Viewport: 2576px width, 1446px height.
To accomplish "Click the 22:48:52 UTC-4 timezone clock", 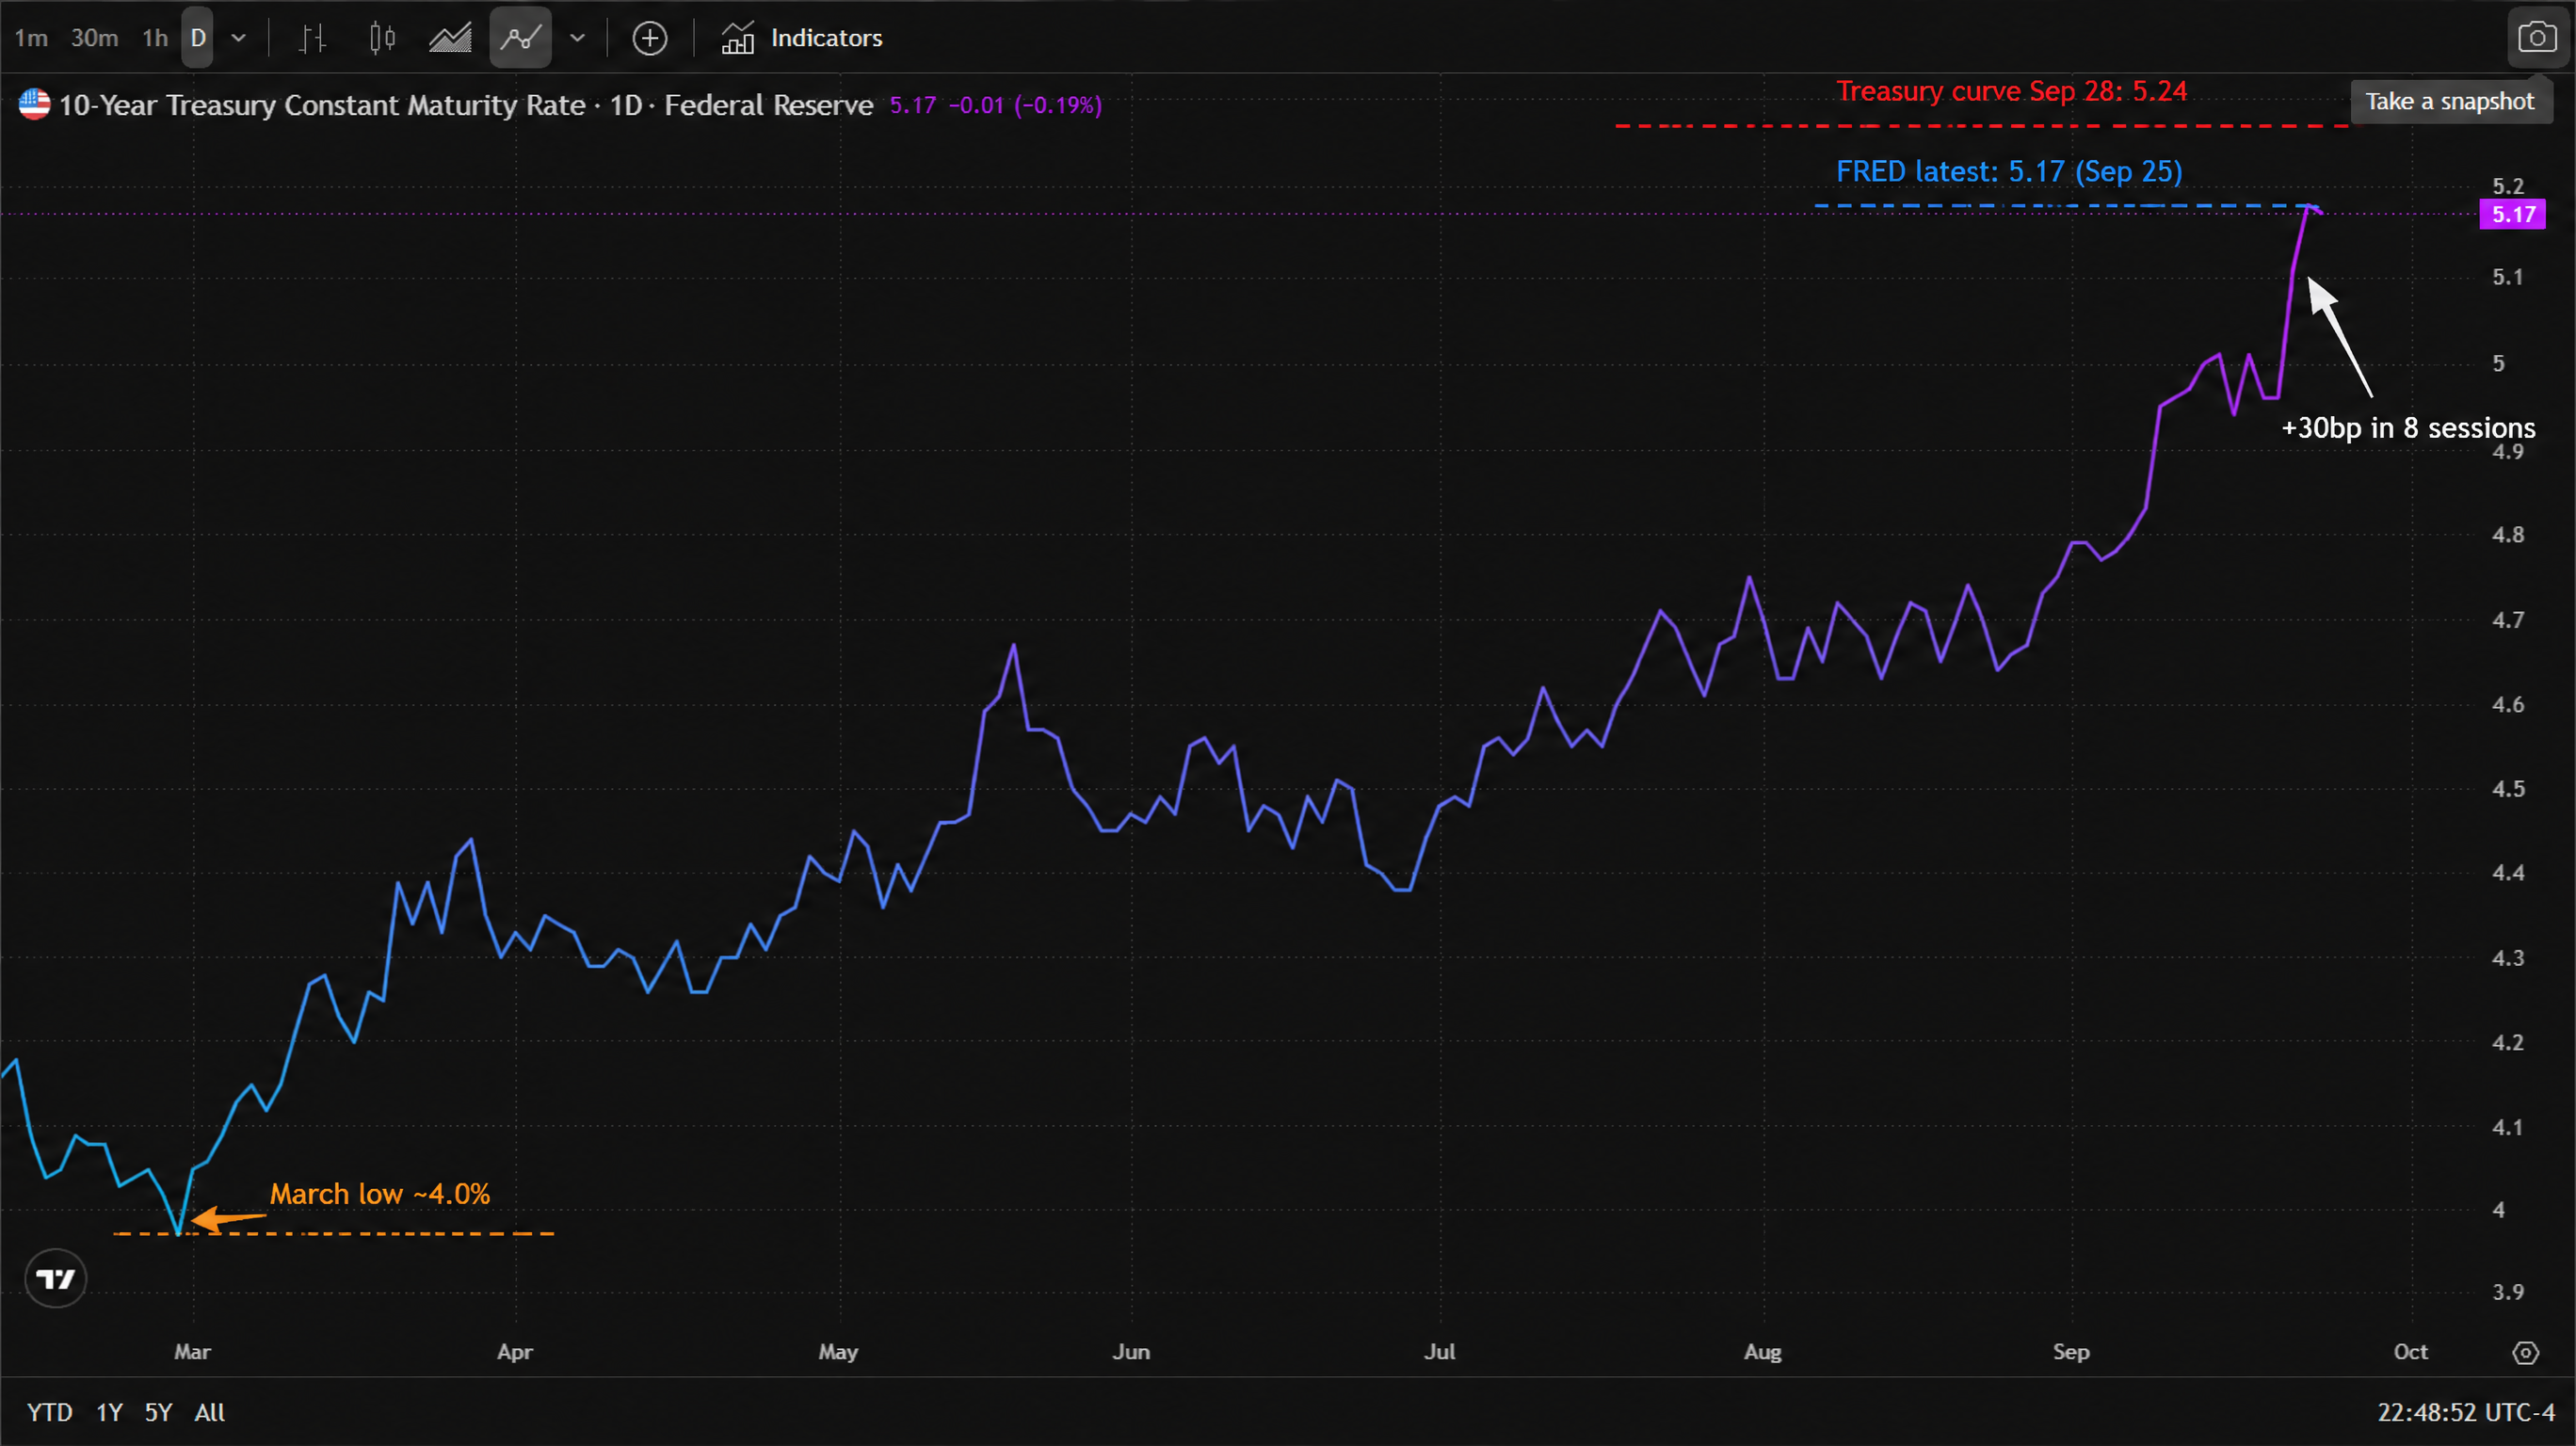I will point(2465,1412).
